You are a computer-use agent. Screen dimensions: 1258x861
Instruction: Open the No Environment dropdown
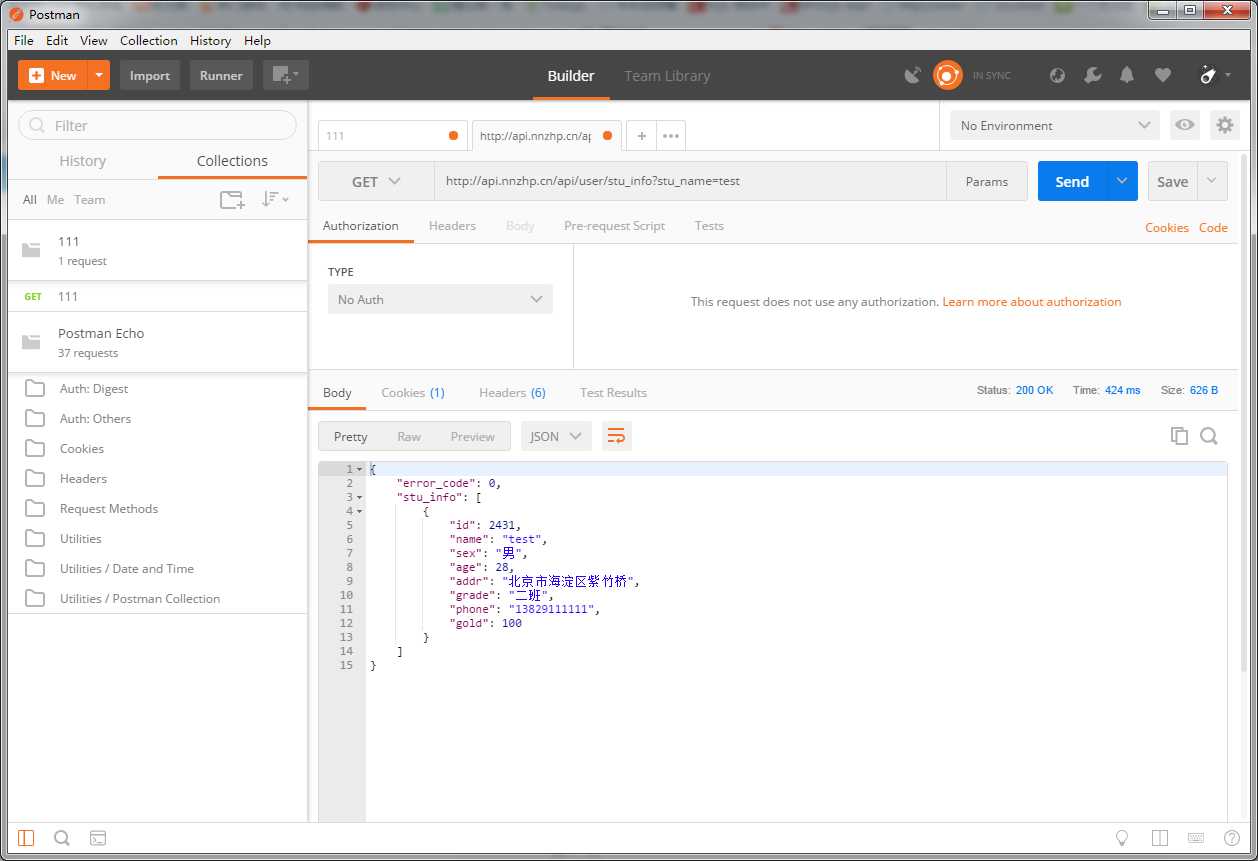click(x=1055, y=125)
